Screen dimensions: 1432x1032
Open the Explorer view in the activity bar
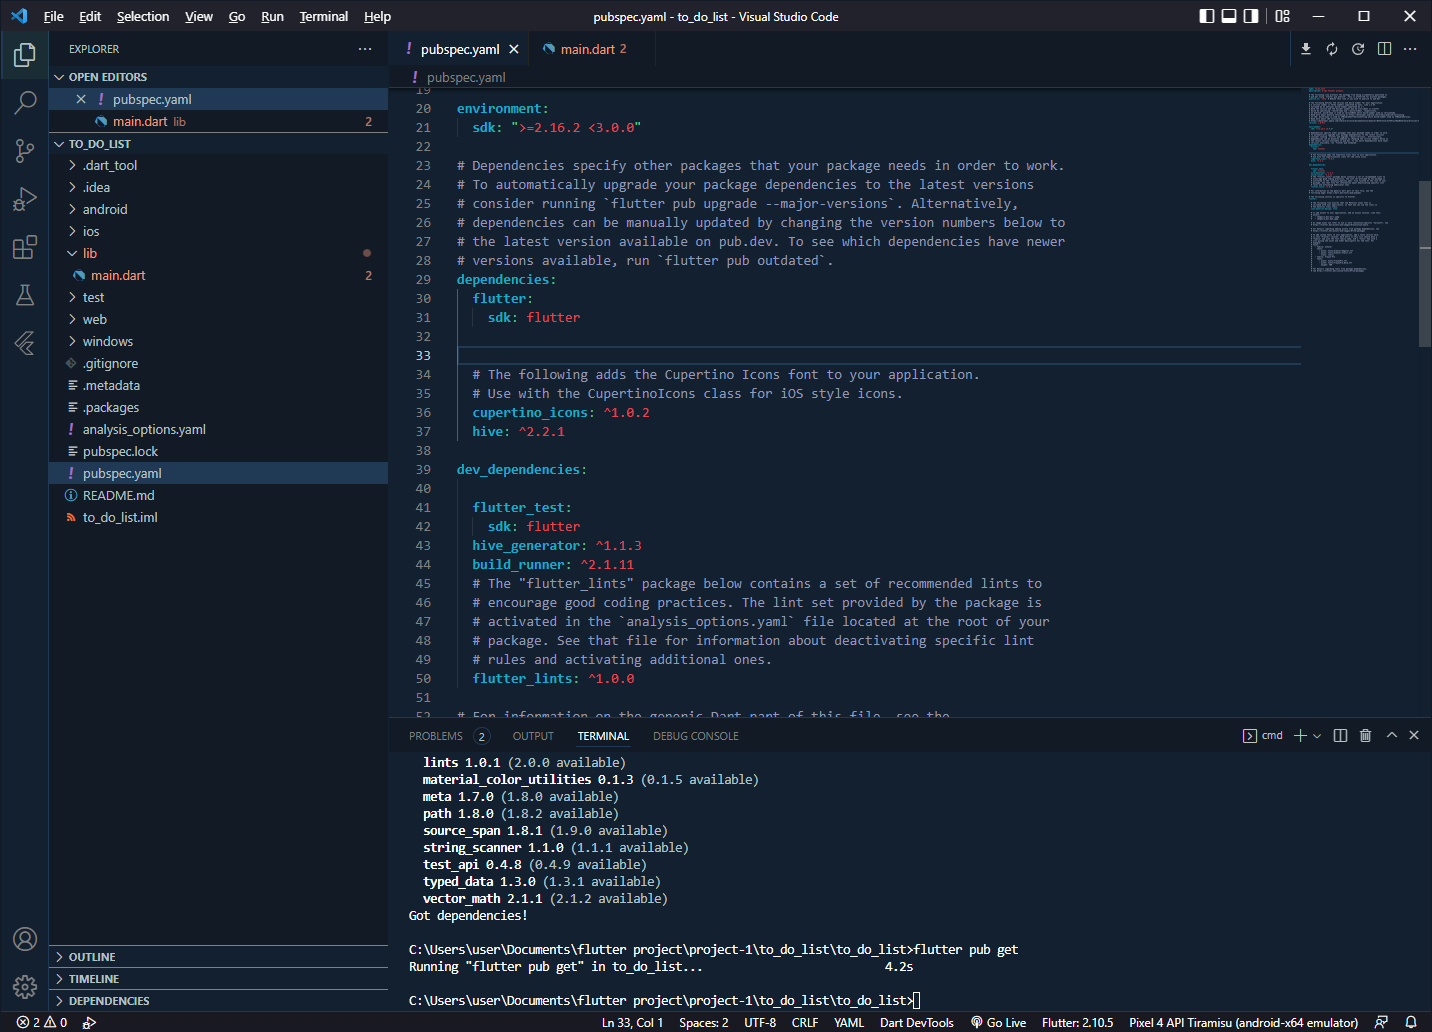click(x=25, y=55)
